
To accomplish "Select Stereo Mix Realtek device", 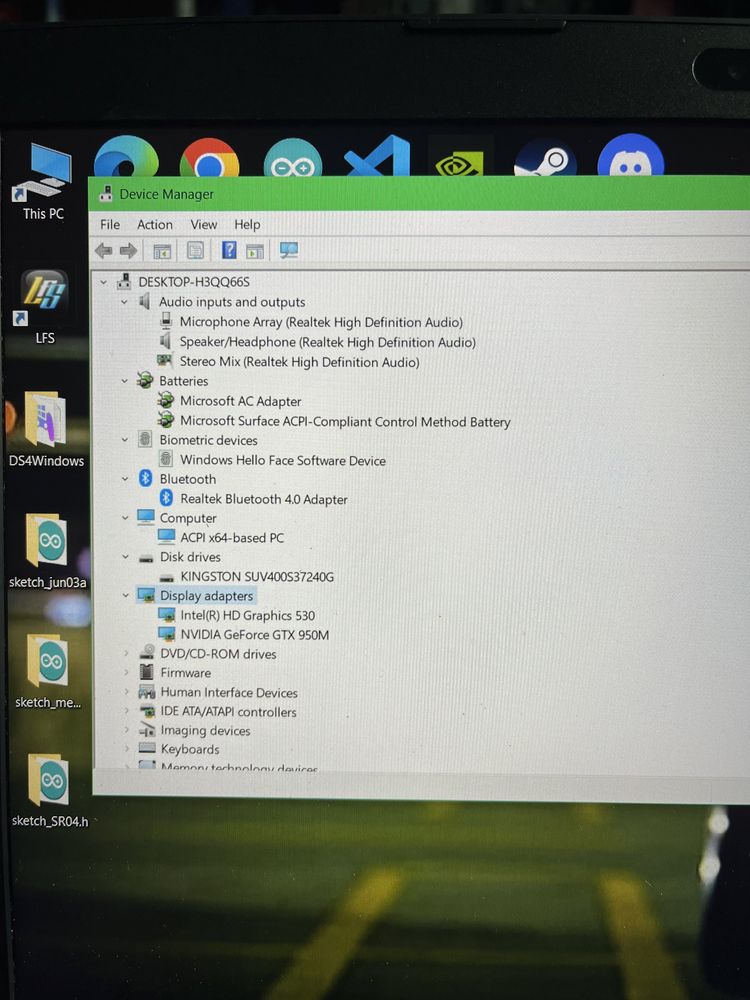I will (299, 362).
